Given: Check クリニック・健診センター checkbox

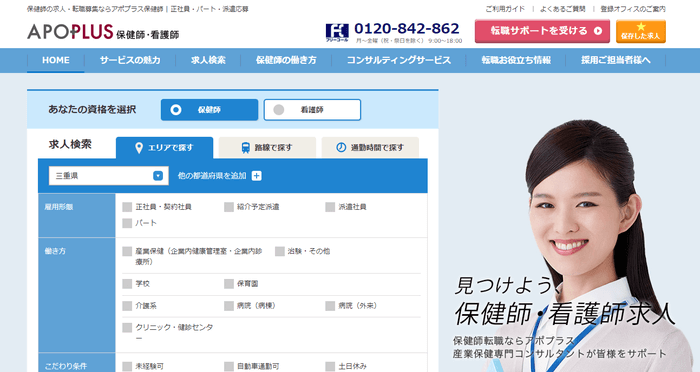Looking at the screenshot, I should pyautogui.click(x=127, y=327).
